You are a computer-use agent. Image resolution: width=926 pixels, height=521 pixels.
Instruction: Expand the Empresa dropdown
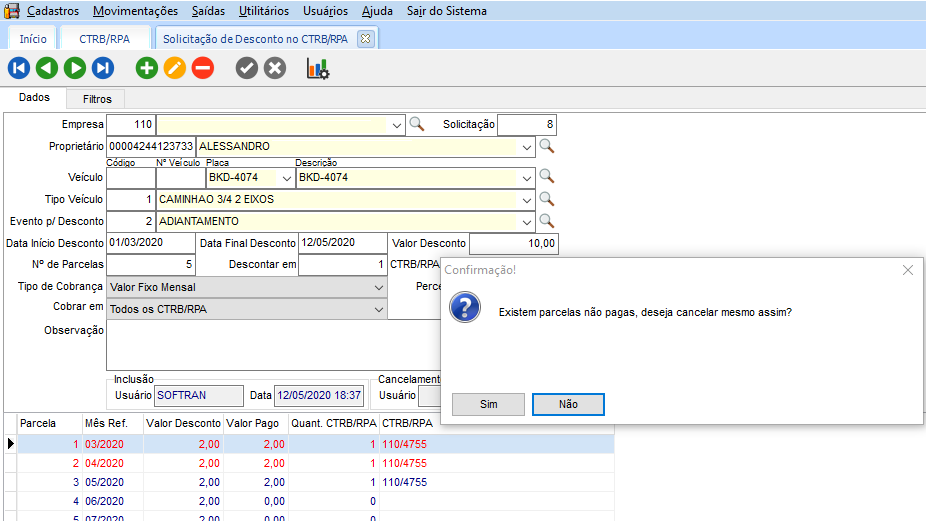397,125
